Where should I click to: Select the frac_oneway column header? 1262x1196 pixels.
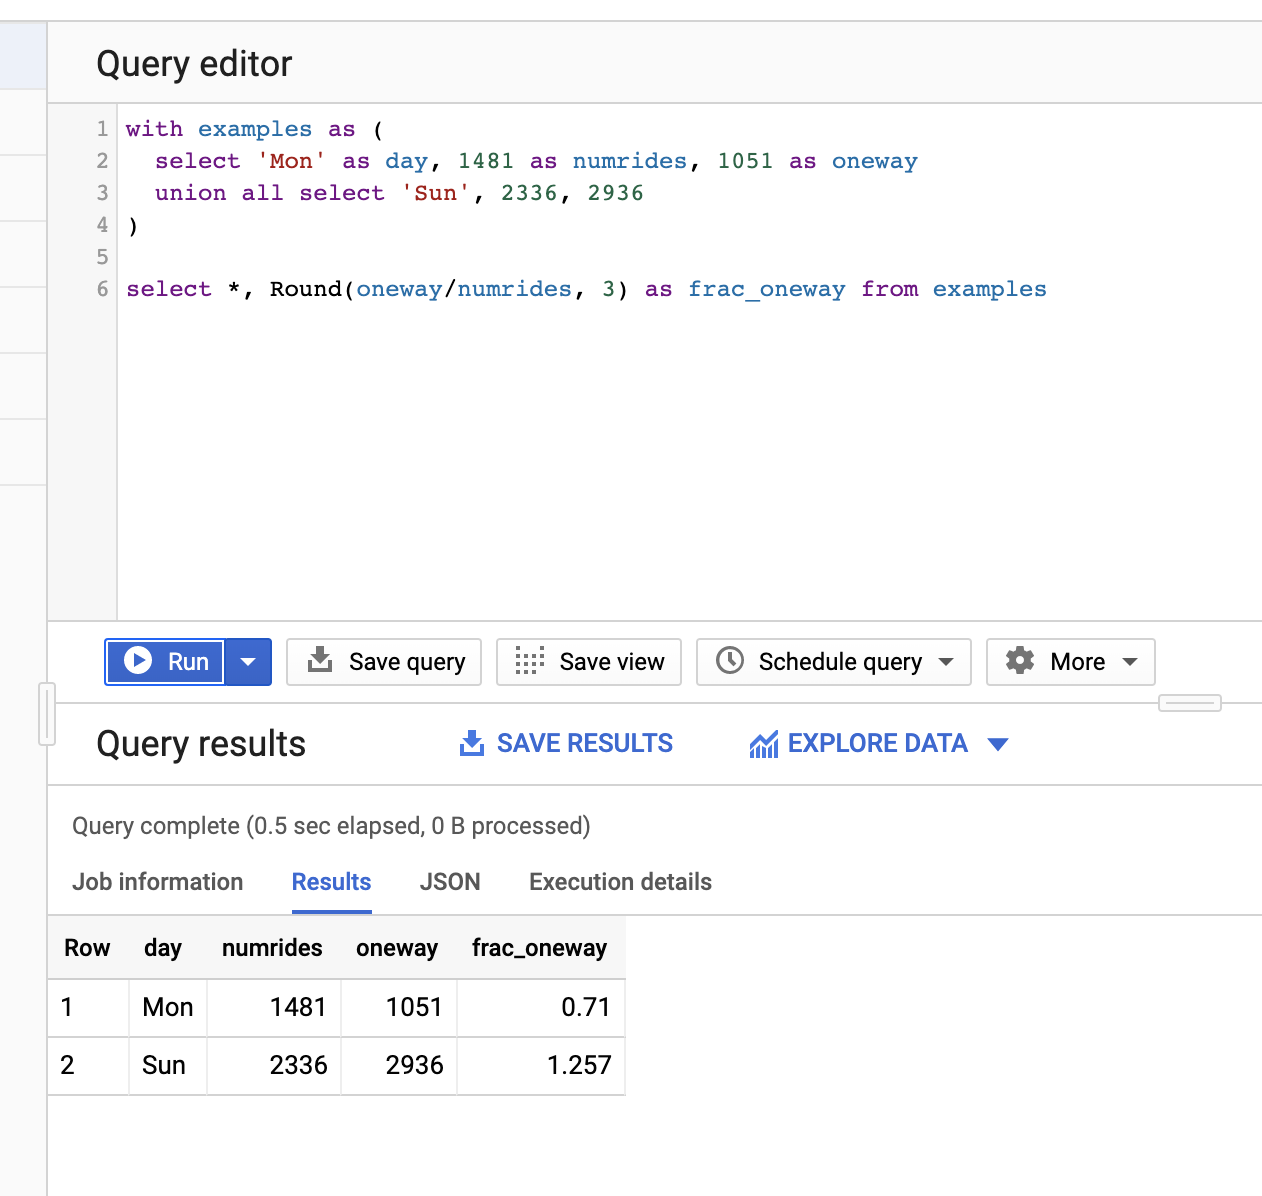click(x=540, y=948)
